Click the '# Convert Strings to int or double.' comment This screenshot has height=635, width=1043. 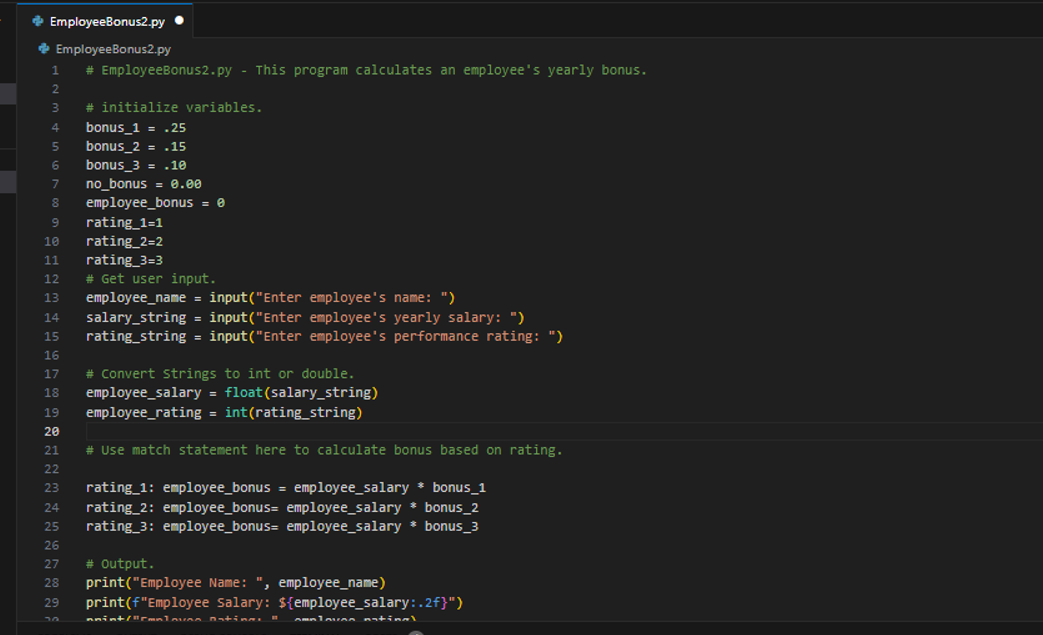coord(220,374)
